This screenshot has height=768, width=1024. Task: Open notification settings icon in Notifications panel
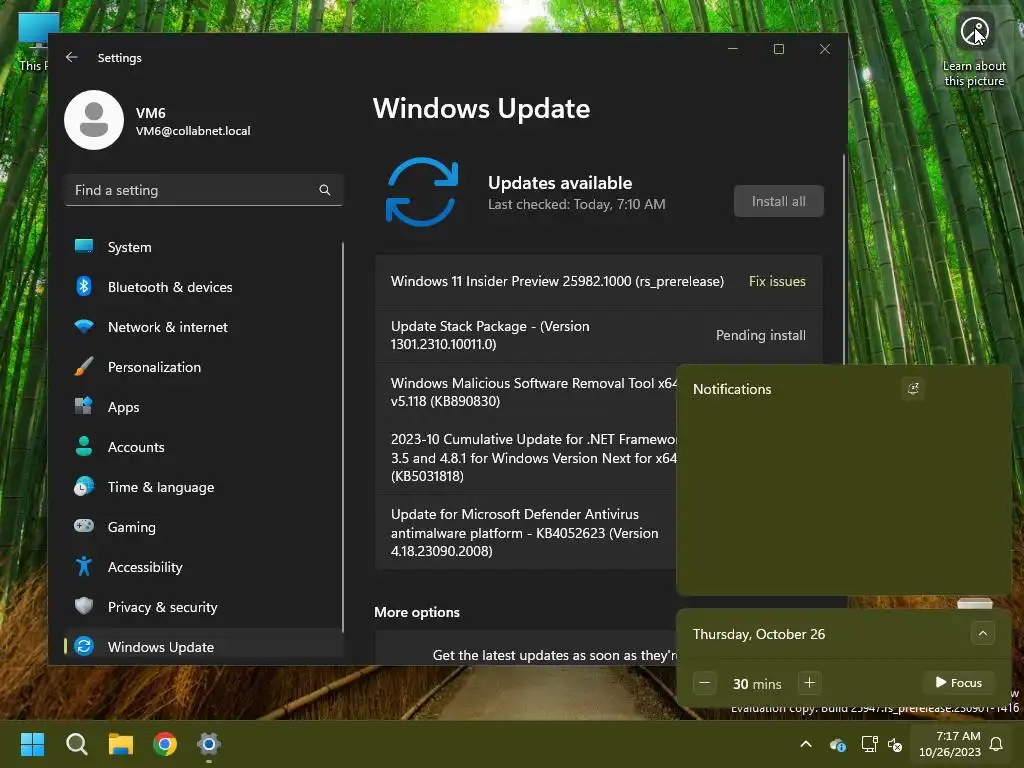click(913, 389)
